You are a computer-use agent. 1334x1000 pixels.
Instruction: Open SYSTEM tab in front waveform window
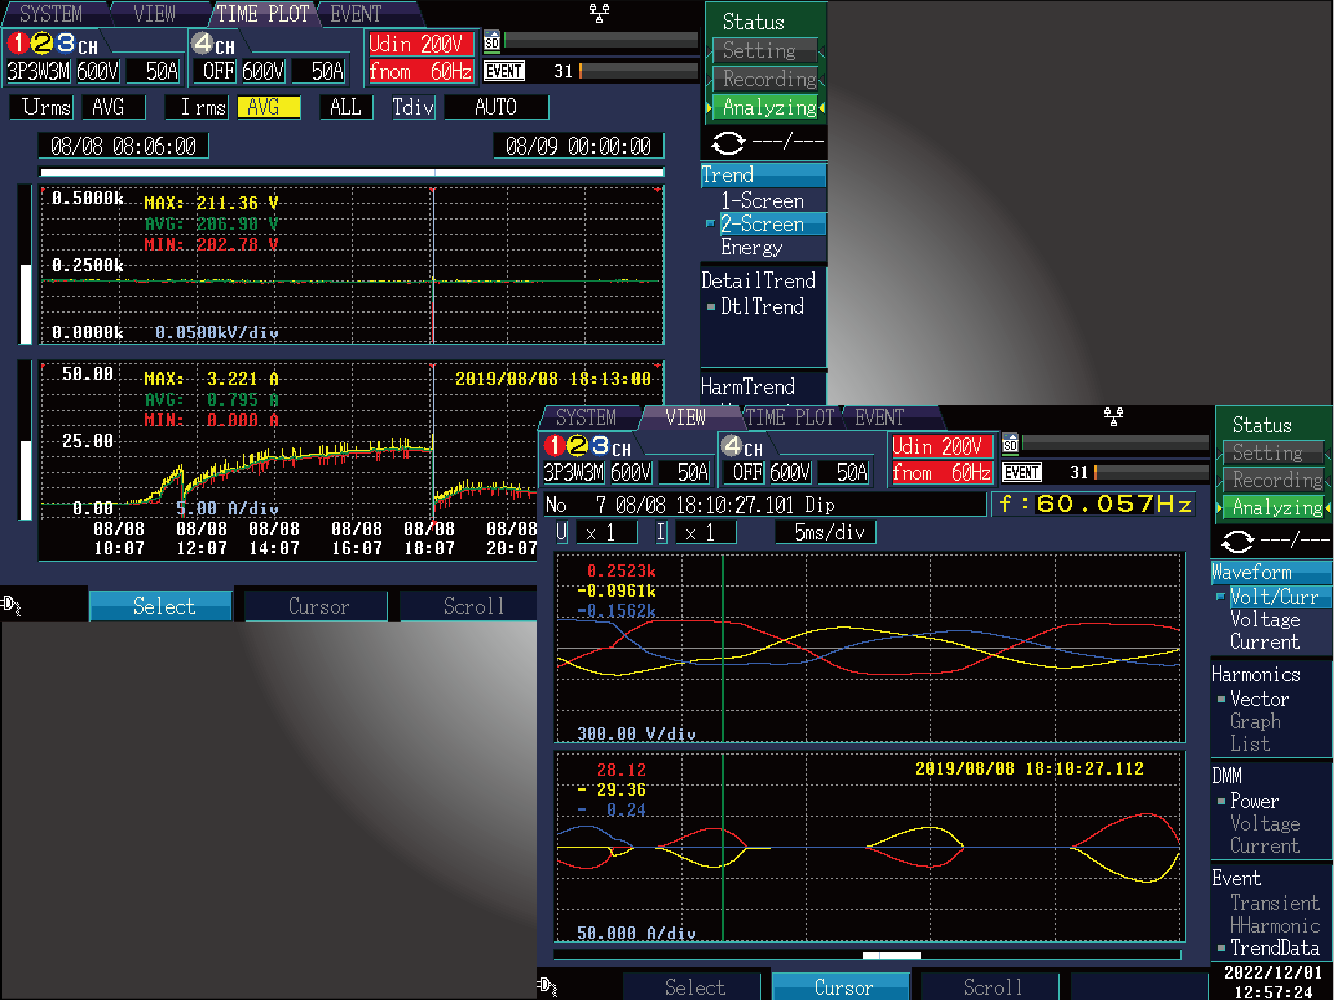tap(586, 417)
